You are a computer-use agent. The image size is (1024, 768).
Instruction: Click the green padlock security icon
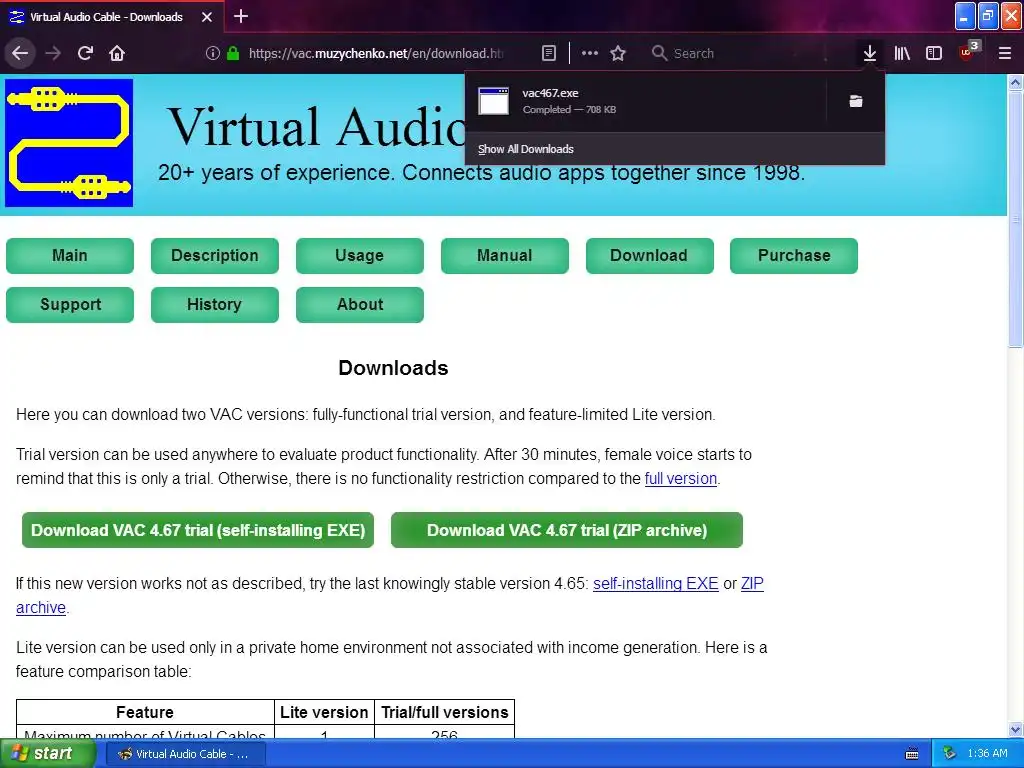click(x=232, y=53)
